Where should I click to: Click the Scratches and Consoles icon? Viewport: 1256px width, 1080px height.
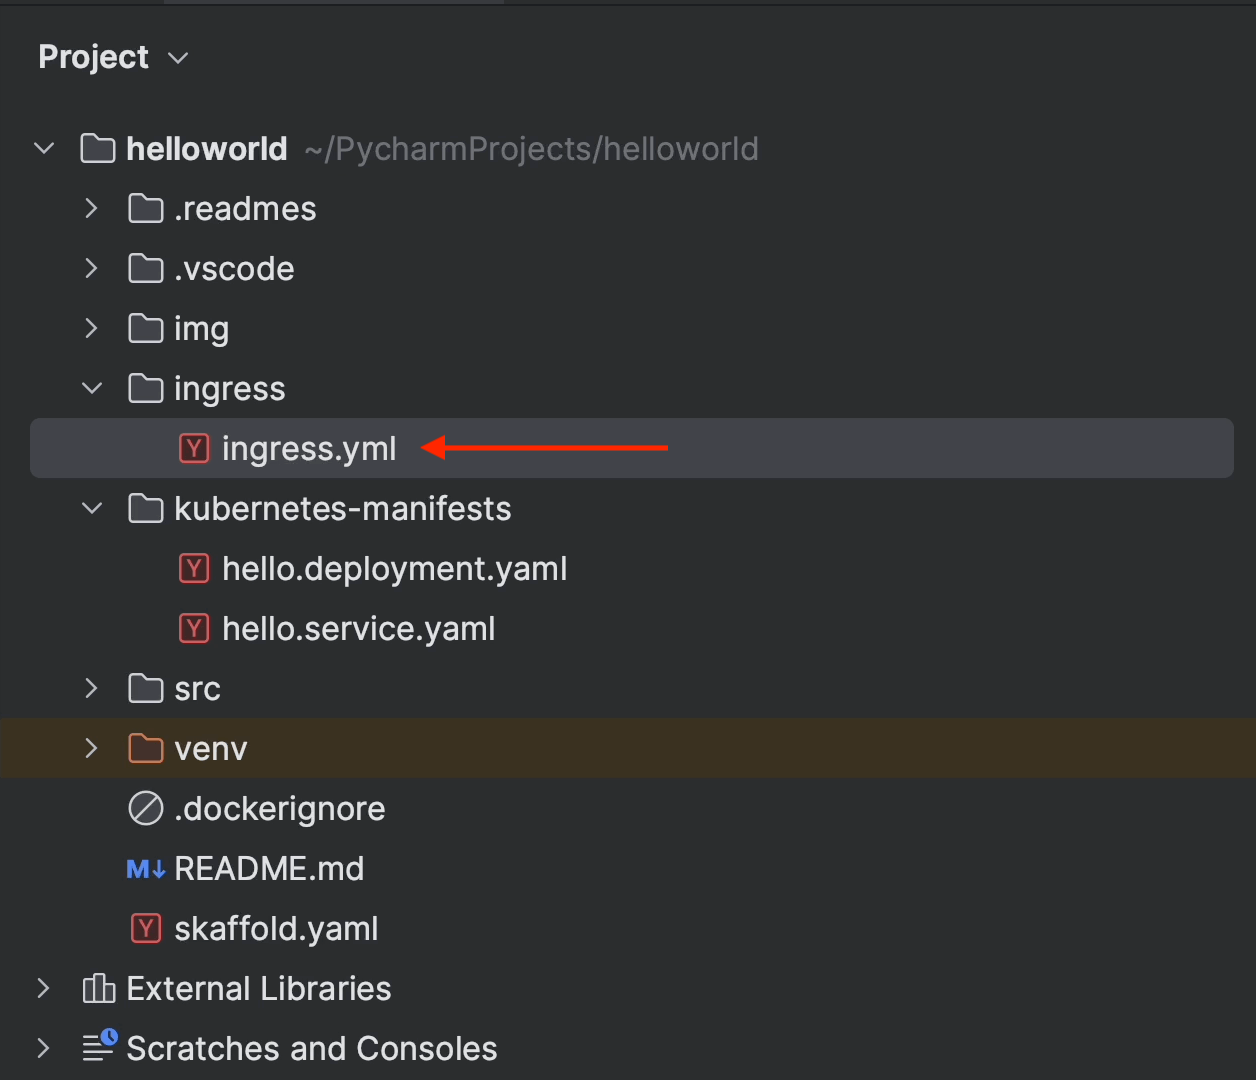tap(98, 1047)
